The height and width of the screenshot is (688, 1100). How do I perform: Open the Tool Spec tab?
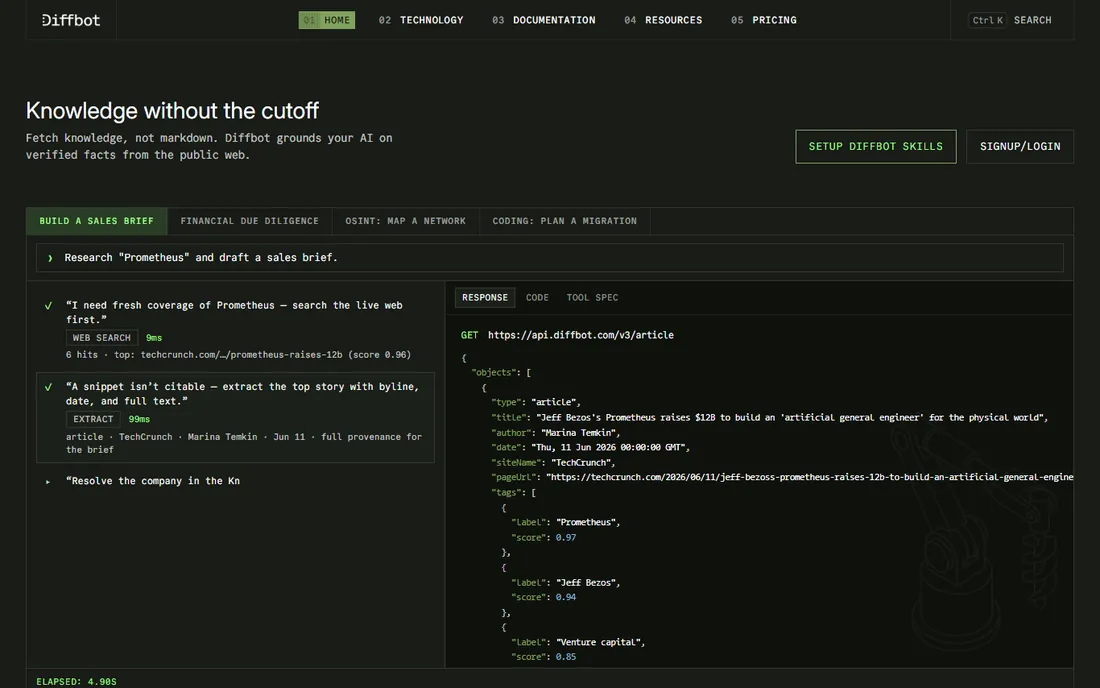(x=592, y=297)
